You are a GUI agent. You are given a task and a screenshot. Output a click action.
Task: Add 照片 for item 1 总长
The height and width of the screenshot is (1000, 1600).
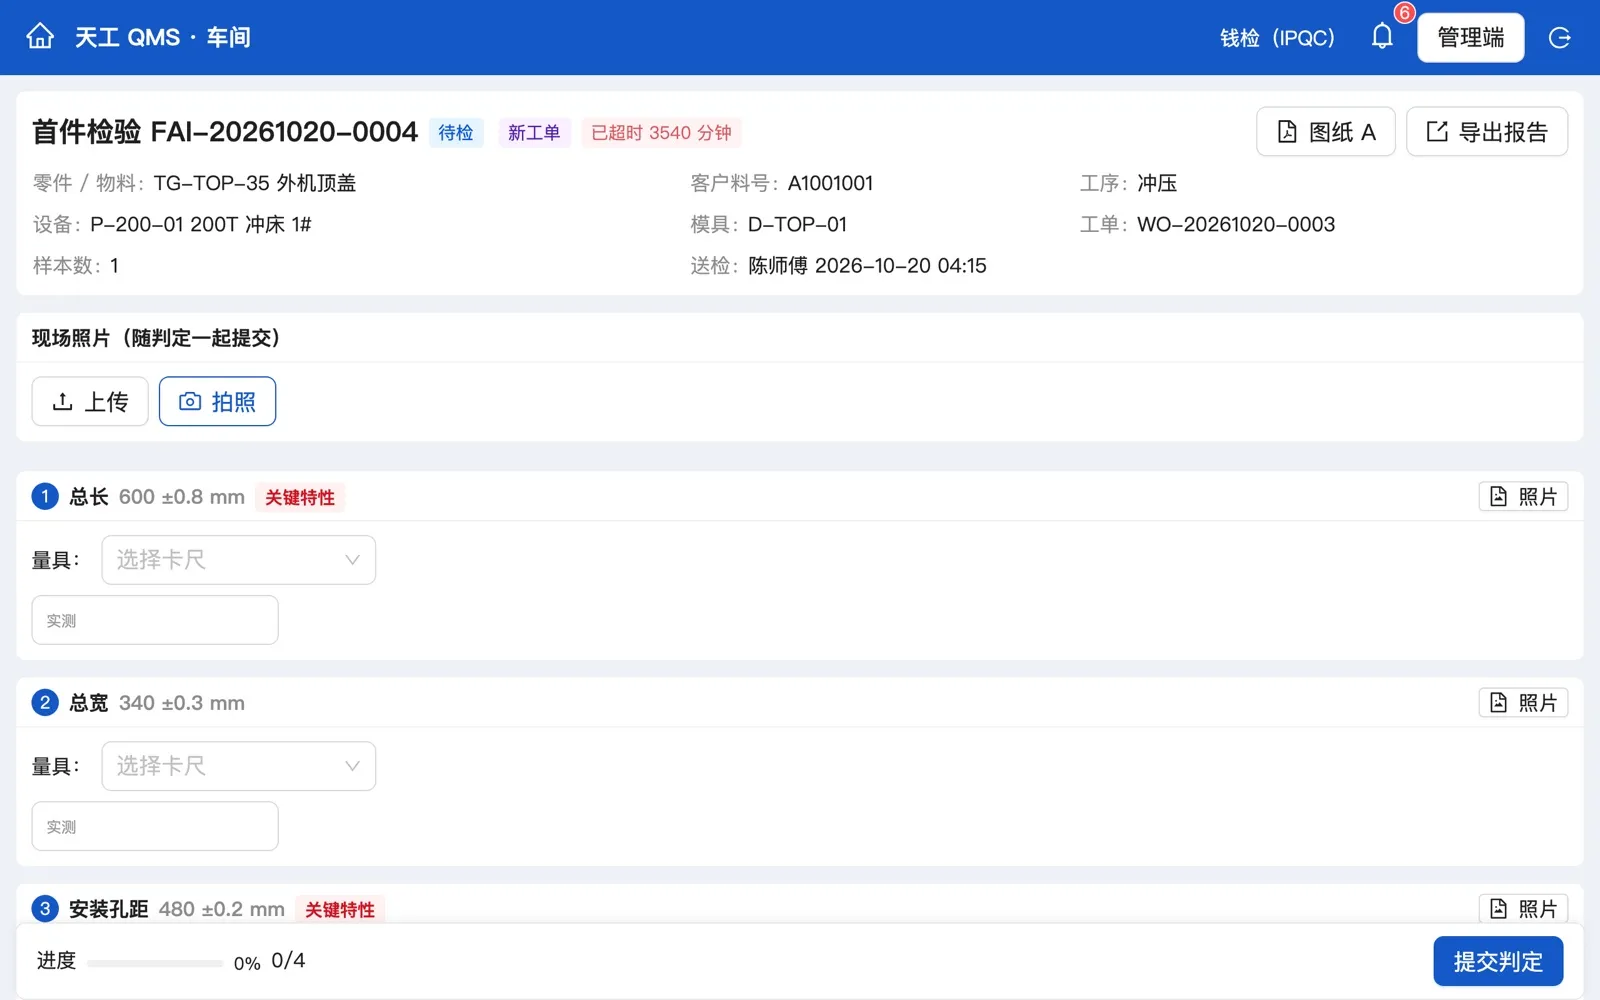1523,497
